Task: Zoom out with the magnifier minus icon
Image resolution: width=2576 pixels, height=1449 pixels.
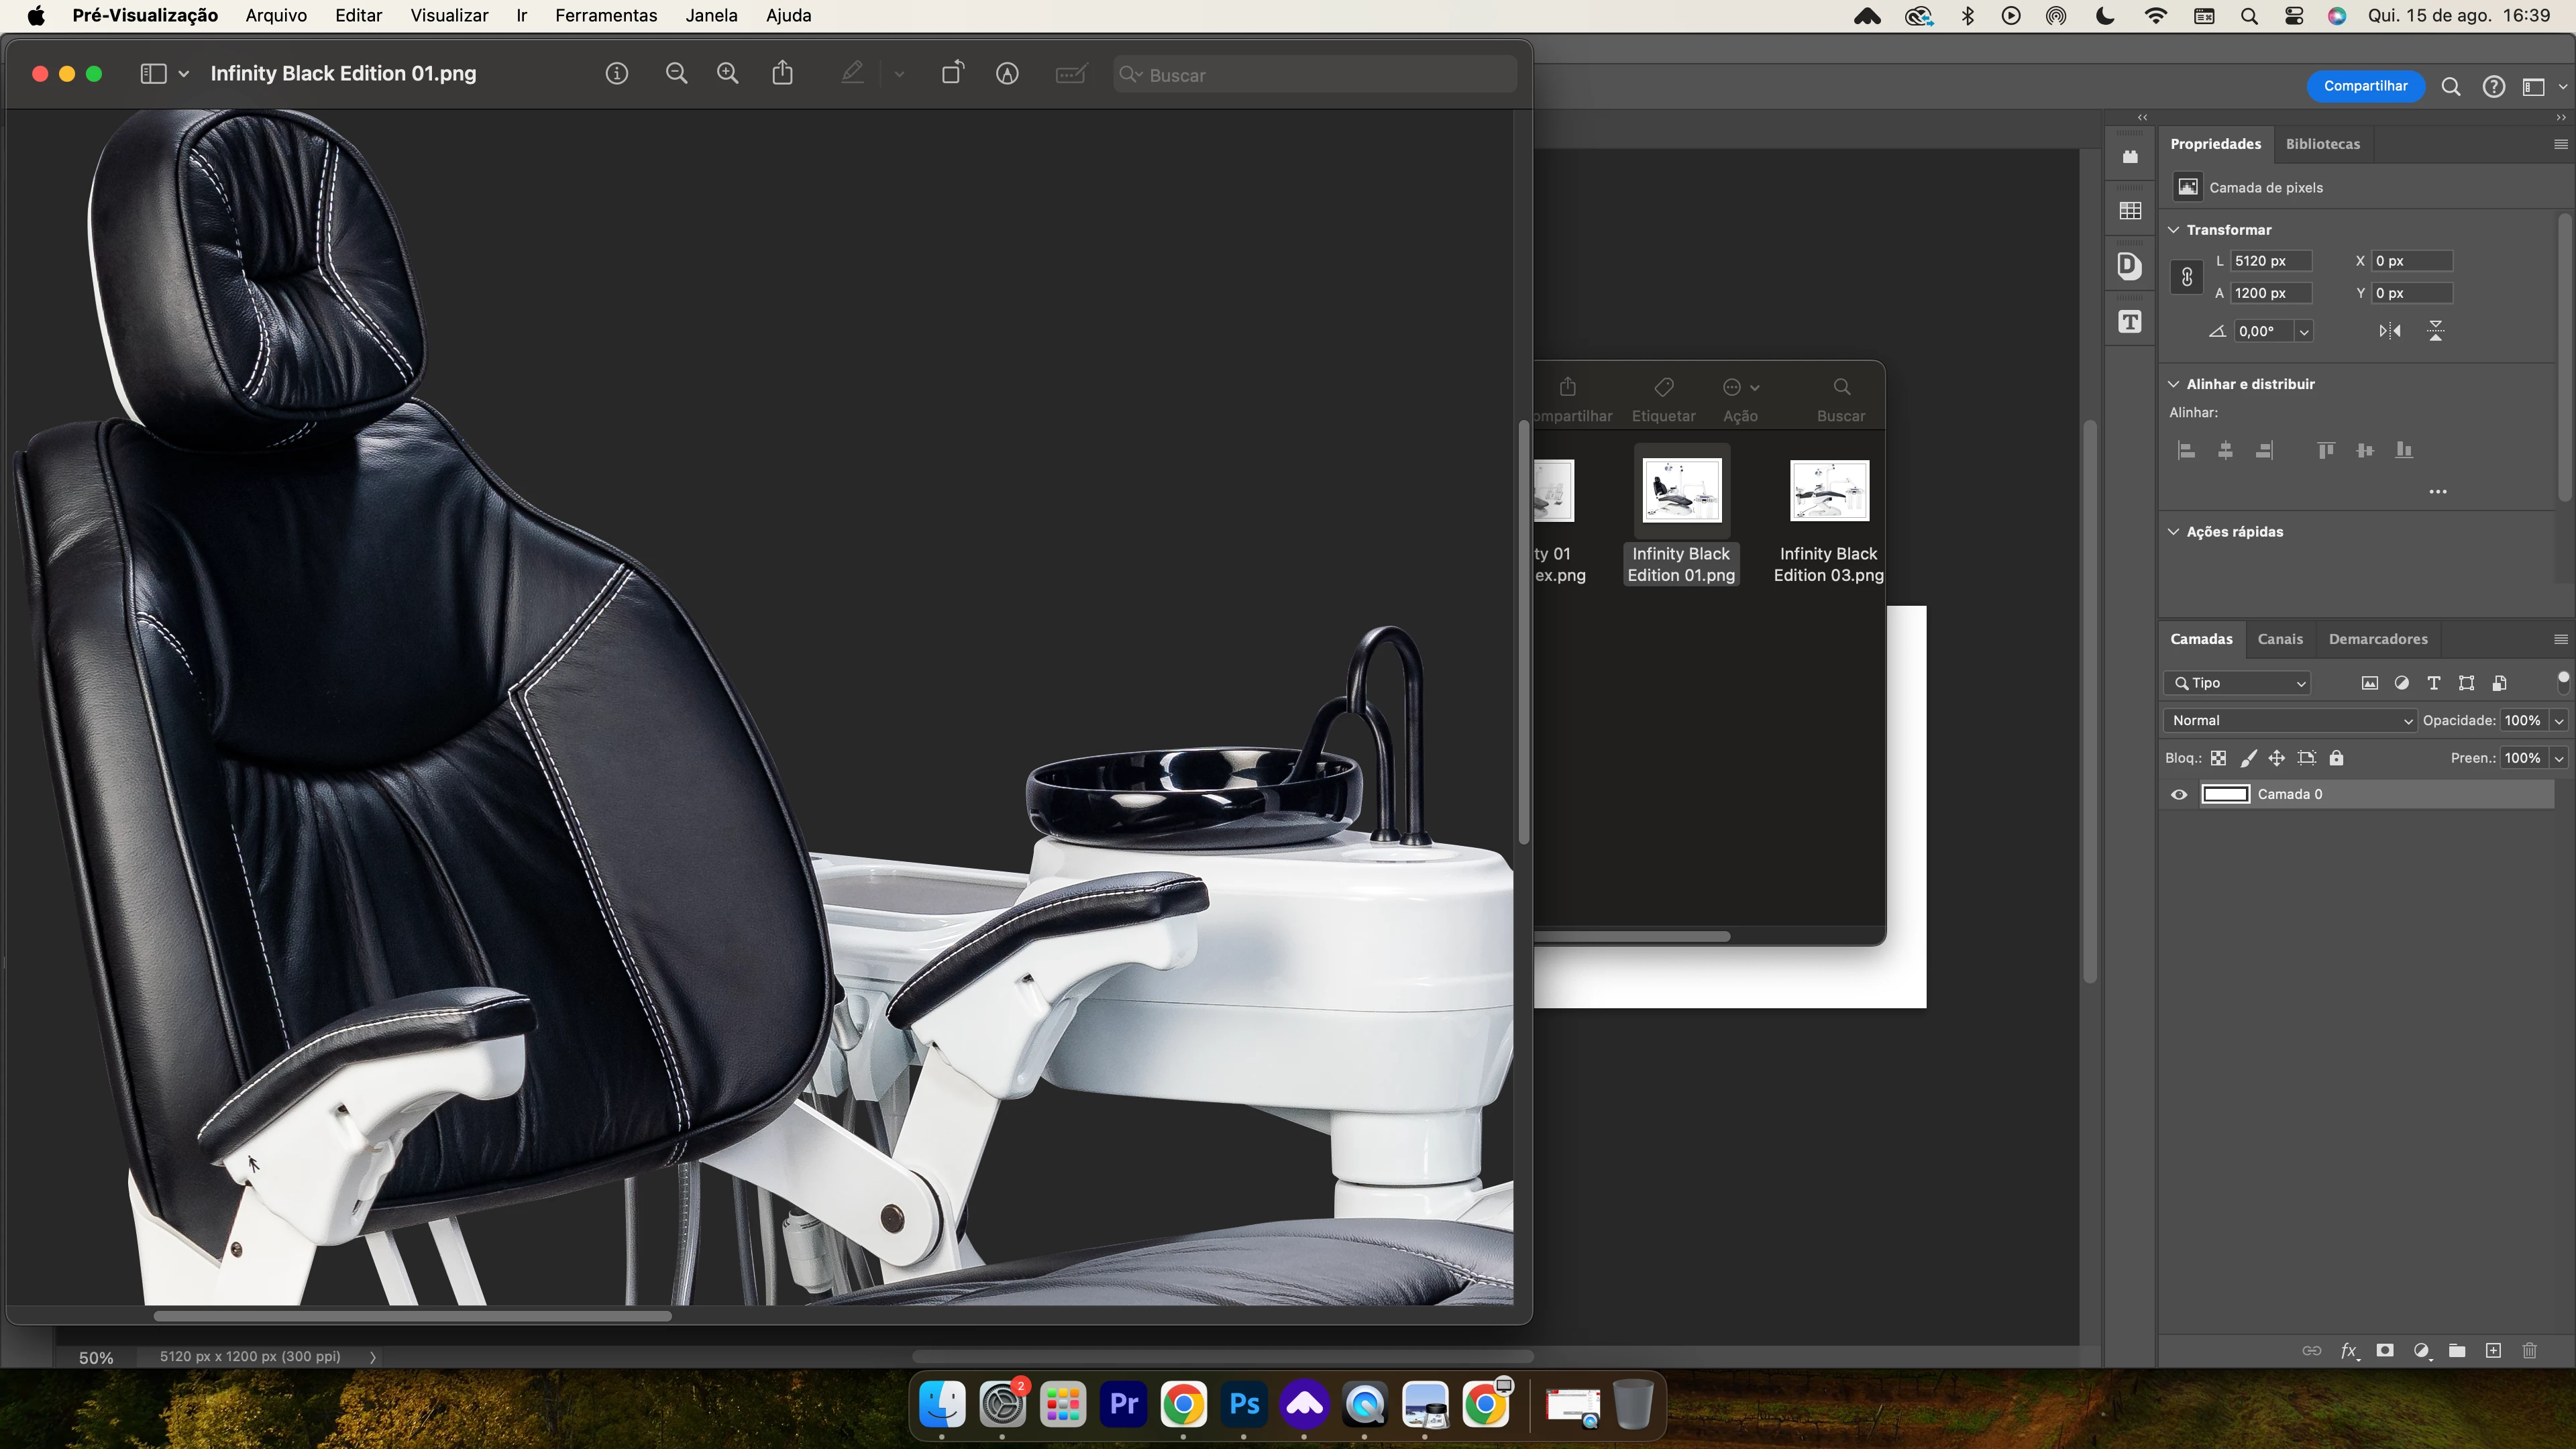Action: point(677,74)
